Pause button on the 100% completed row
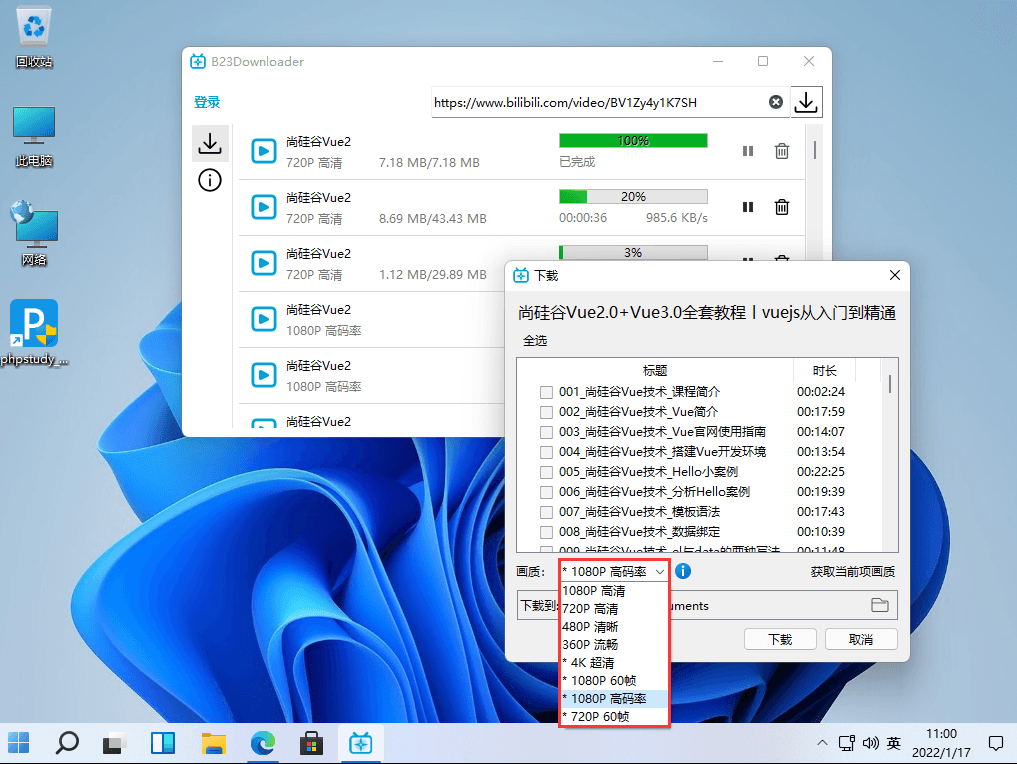This screenshot has width=1017, height=764. 748,151
